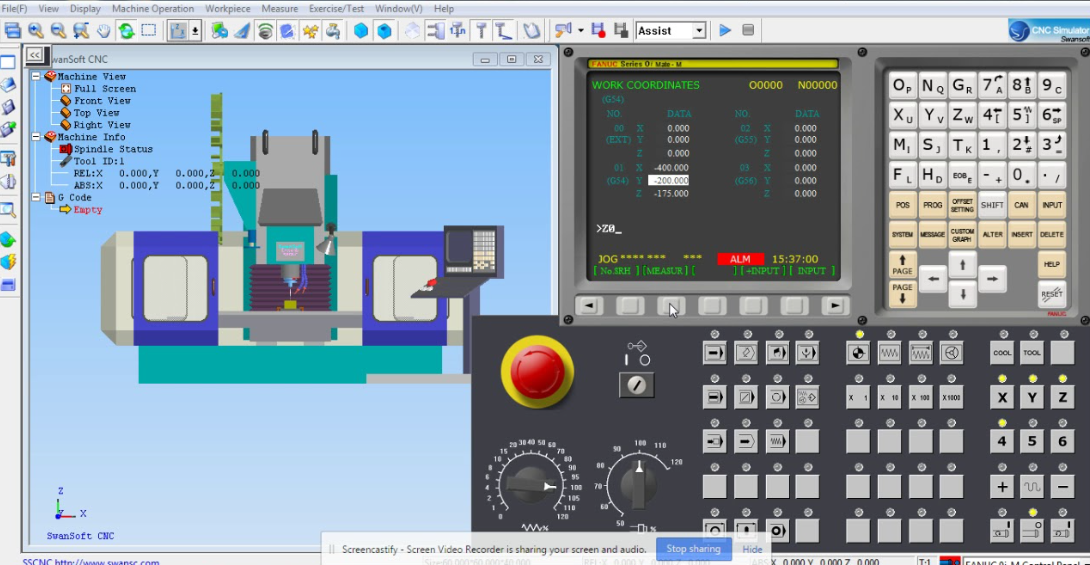Open the view mode toolbar dropdown arrow
The image size is (1090, 565).
[195, 31]
